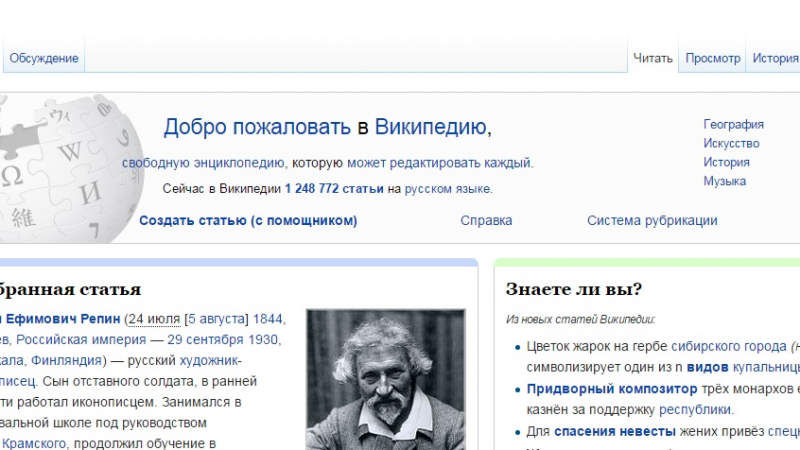Screen dimensions: 800x450
Task: Select the Искусство category link
Action: [731, 143]
